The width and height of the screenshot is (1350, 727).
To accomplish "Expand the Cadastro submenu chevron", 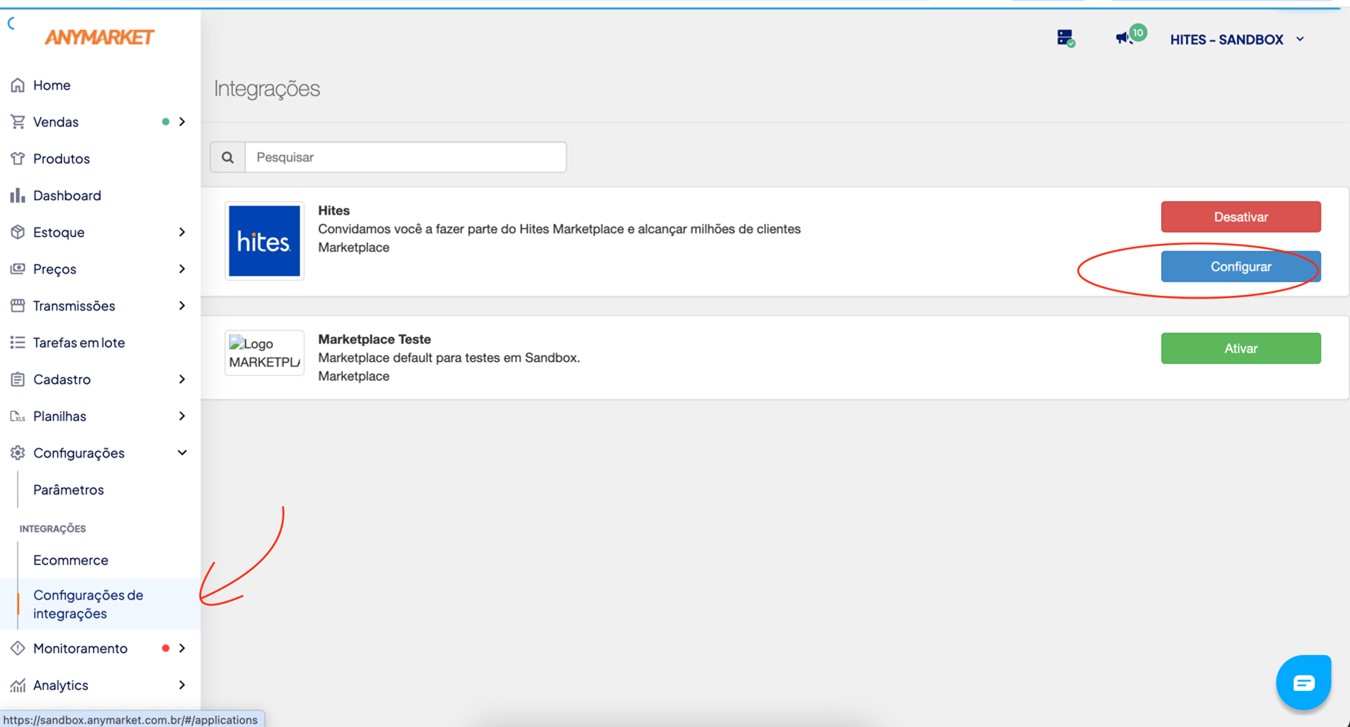I will tap(182, 379).
